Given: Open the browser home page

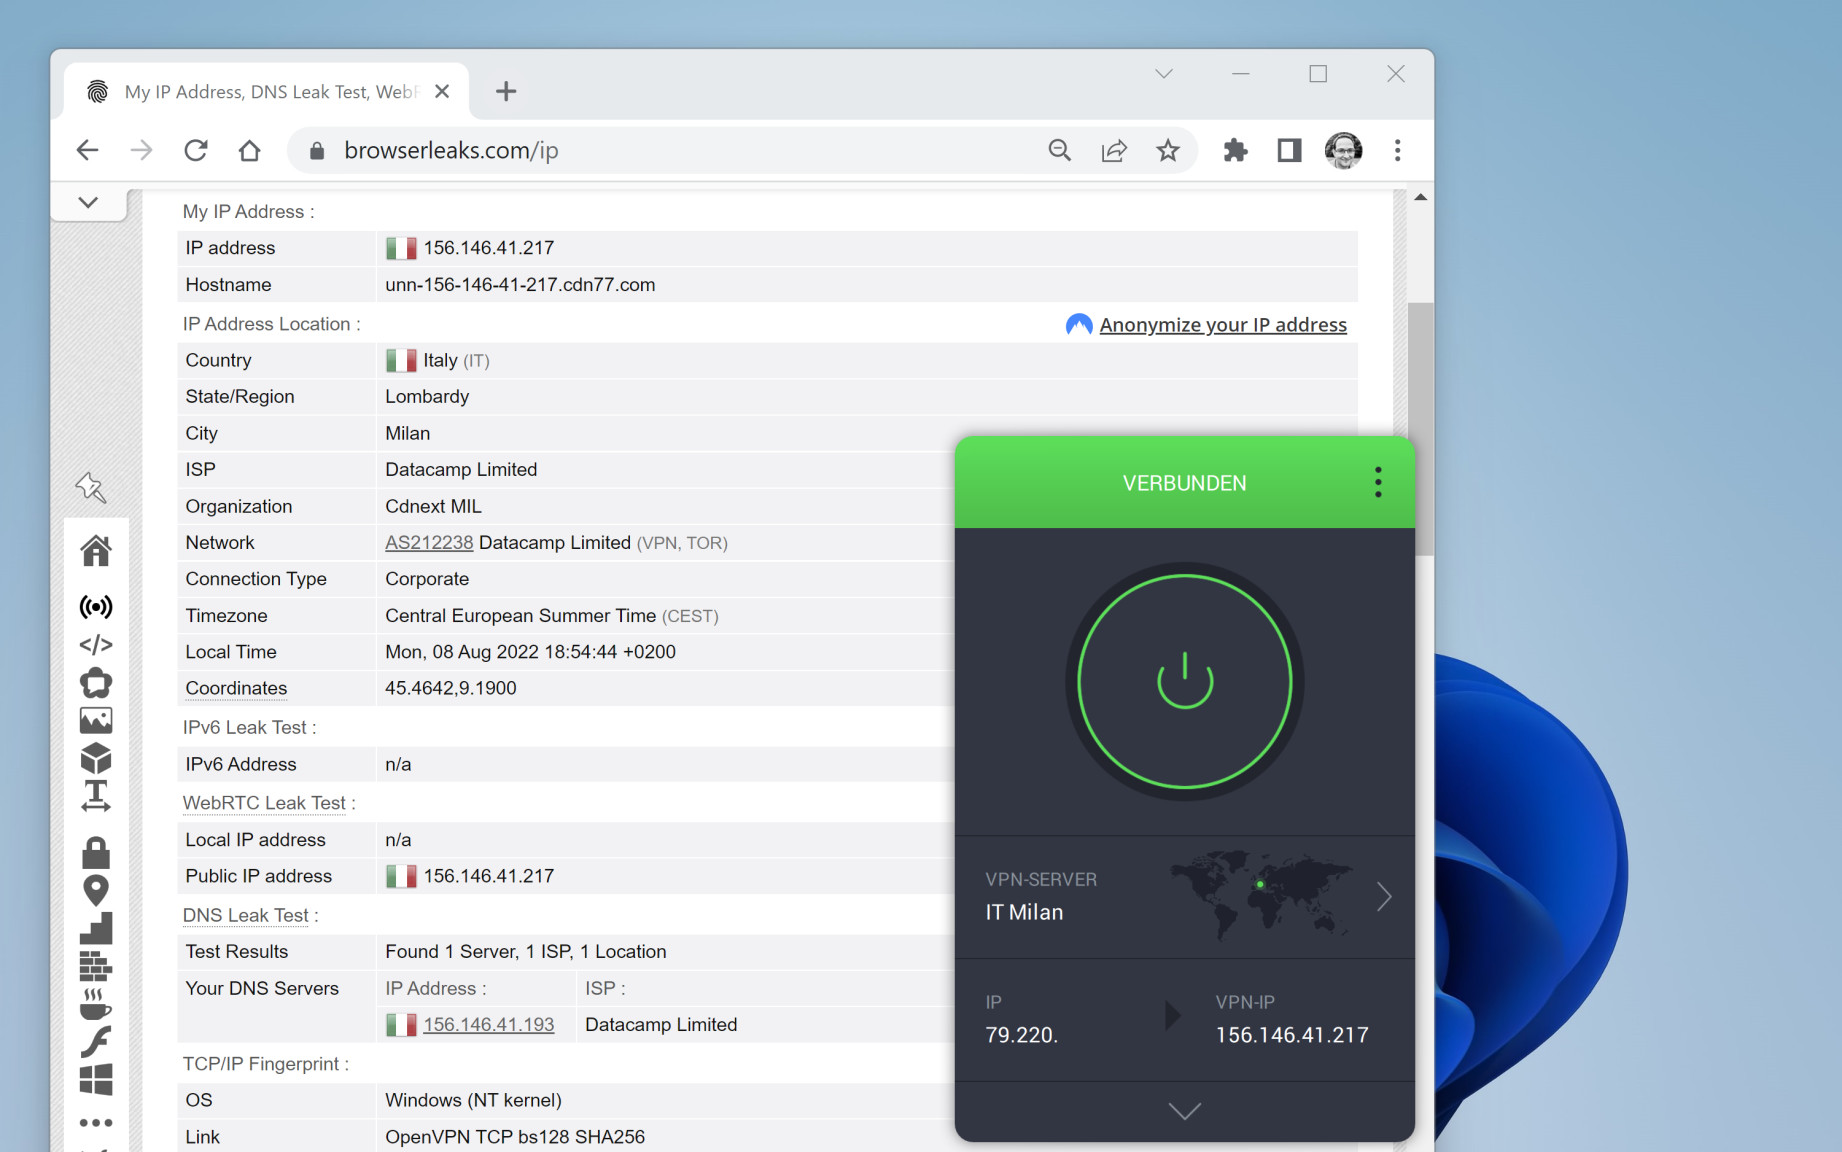Looking at the screenshot, I should [x=250, y=150].
